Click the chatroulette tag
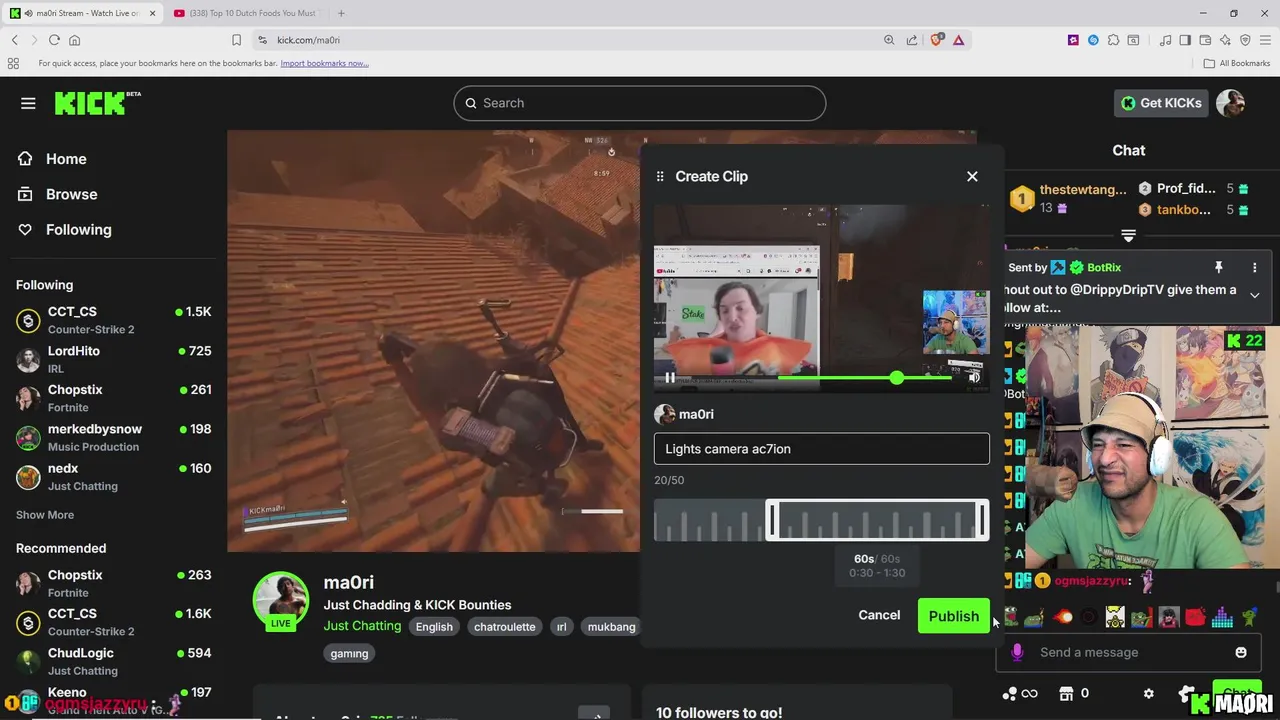Screen dimensions: 1280x720 504,627
